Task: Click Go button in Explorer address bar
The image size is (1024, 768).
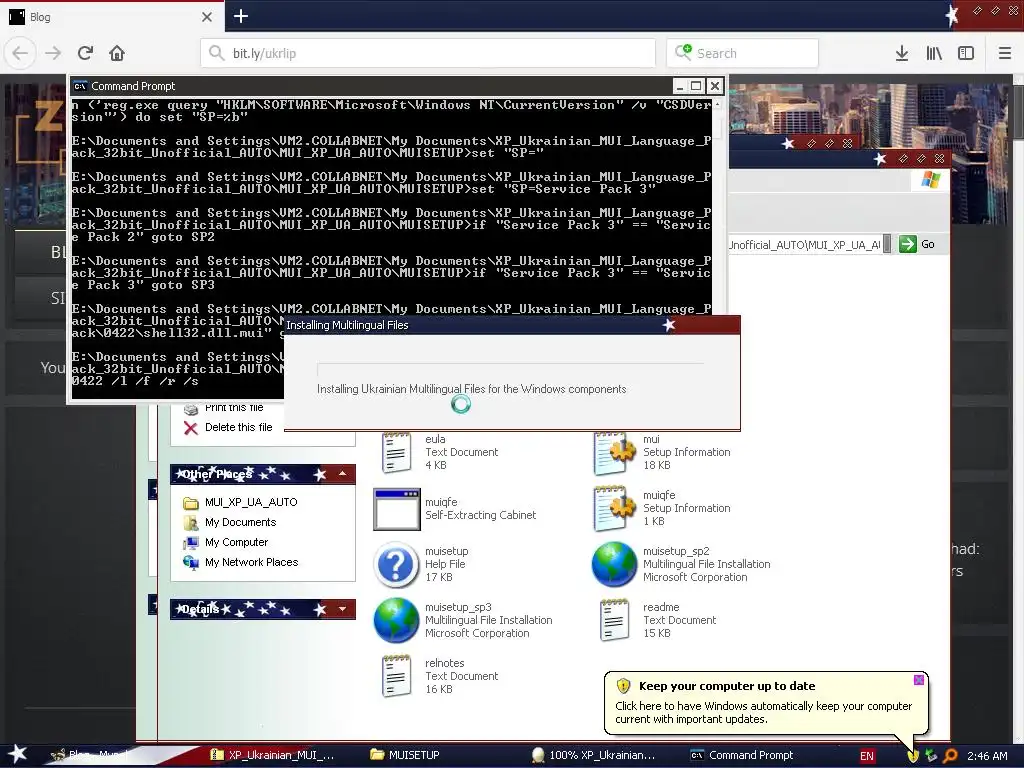Action: click(917, 244)
